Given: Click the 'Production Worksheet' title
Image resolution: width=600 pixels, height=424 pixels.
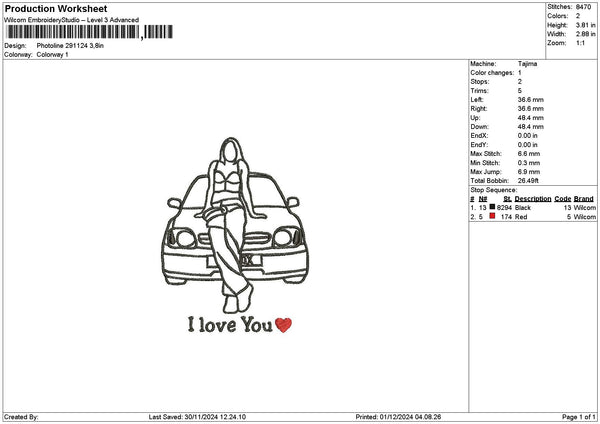Looking at the screenshot, I should click(56, 9).
